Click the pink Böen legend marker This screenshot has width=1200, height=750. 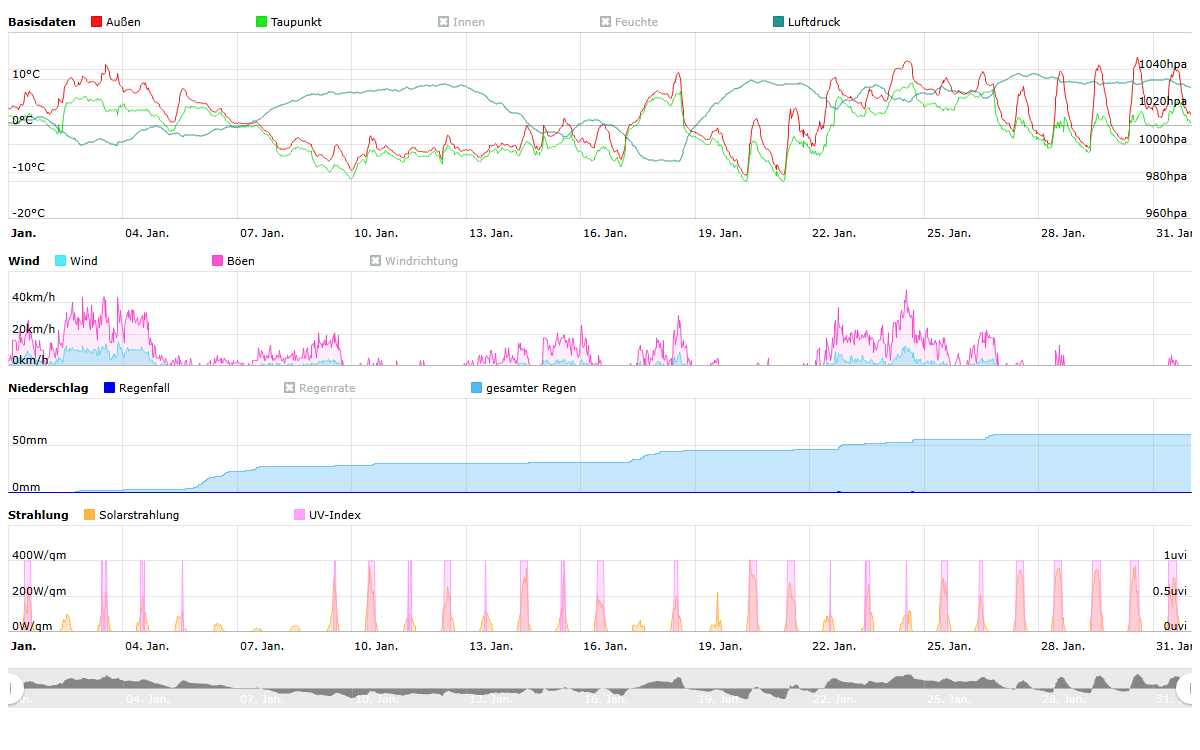click(217, 261)
